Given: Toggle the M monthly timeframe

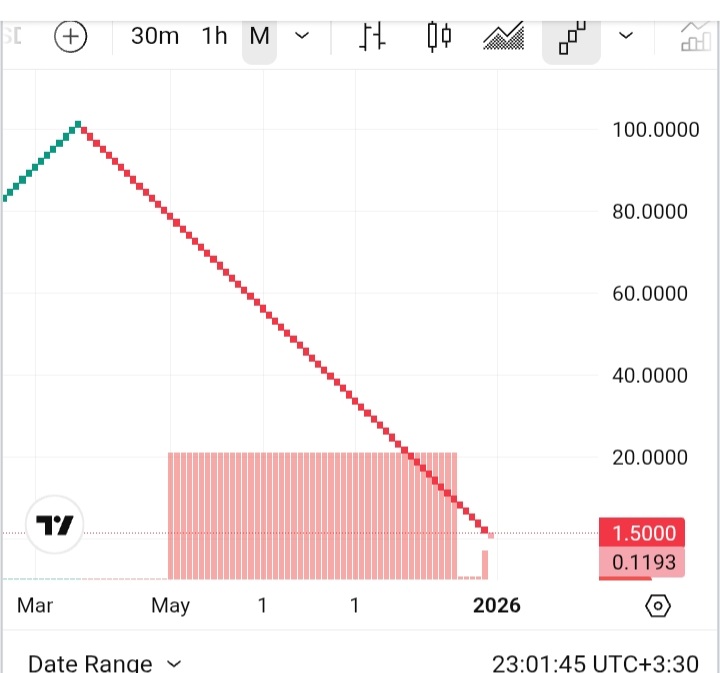Looking at the screenshot, I should click(260, 36).
